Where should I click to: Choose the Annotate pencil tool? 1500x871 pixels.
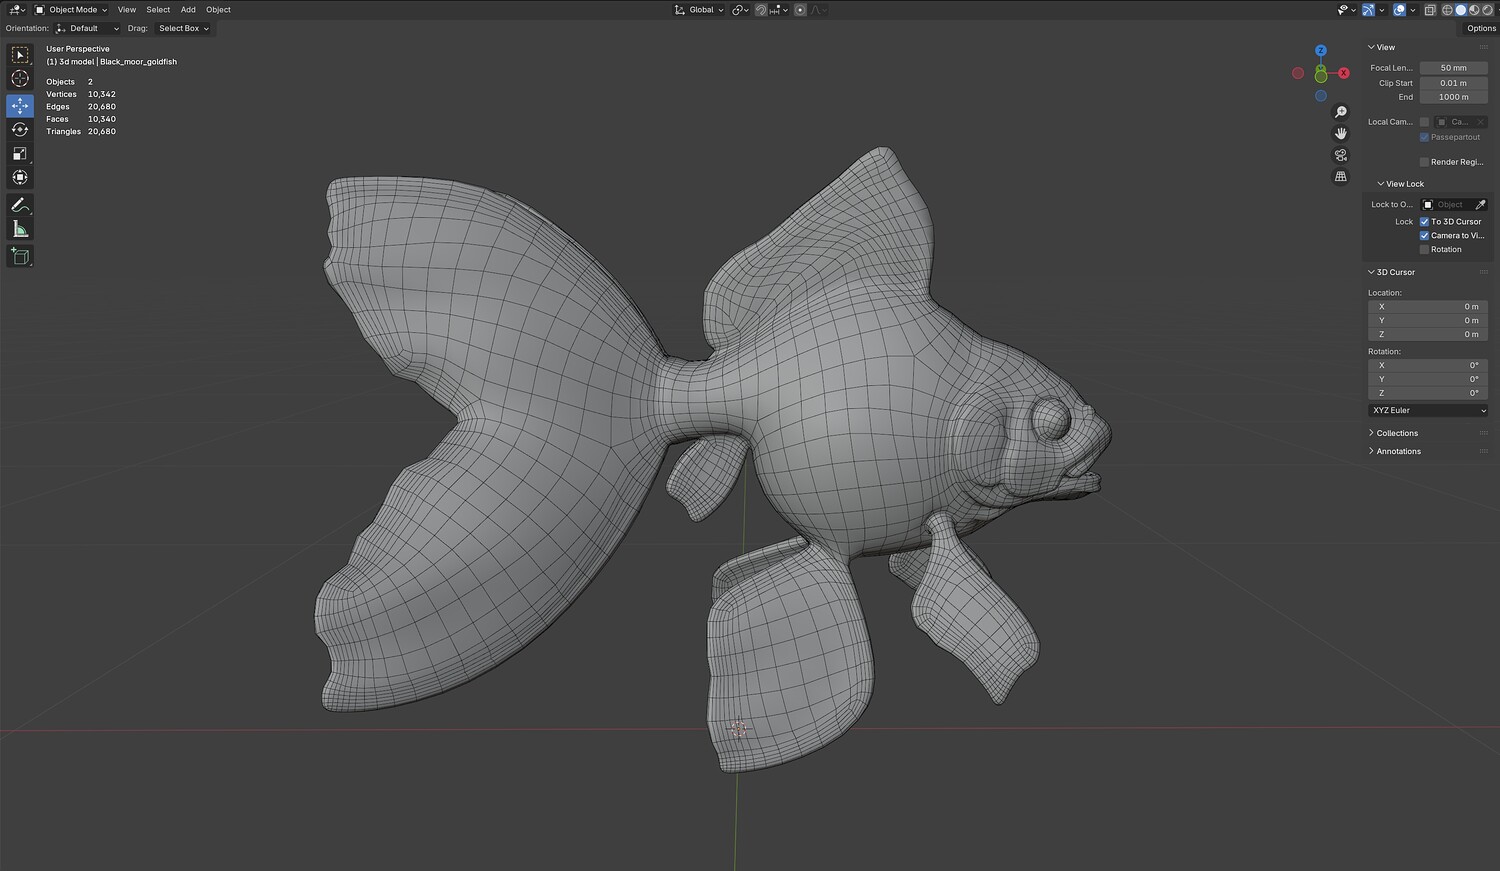tap(20, 205)
